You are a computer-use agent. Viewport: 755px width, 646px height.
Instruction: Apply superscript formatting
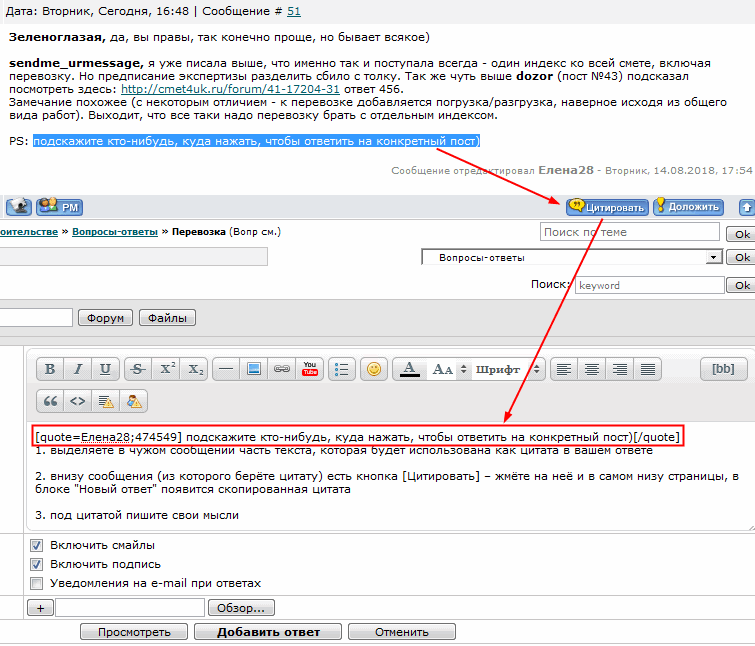166,369
